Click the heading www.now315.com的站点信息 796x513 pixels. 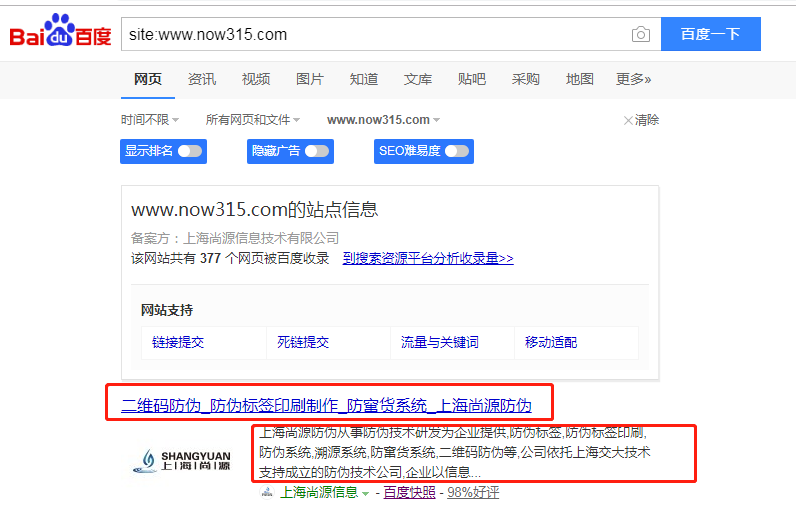pos(255,210)
